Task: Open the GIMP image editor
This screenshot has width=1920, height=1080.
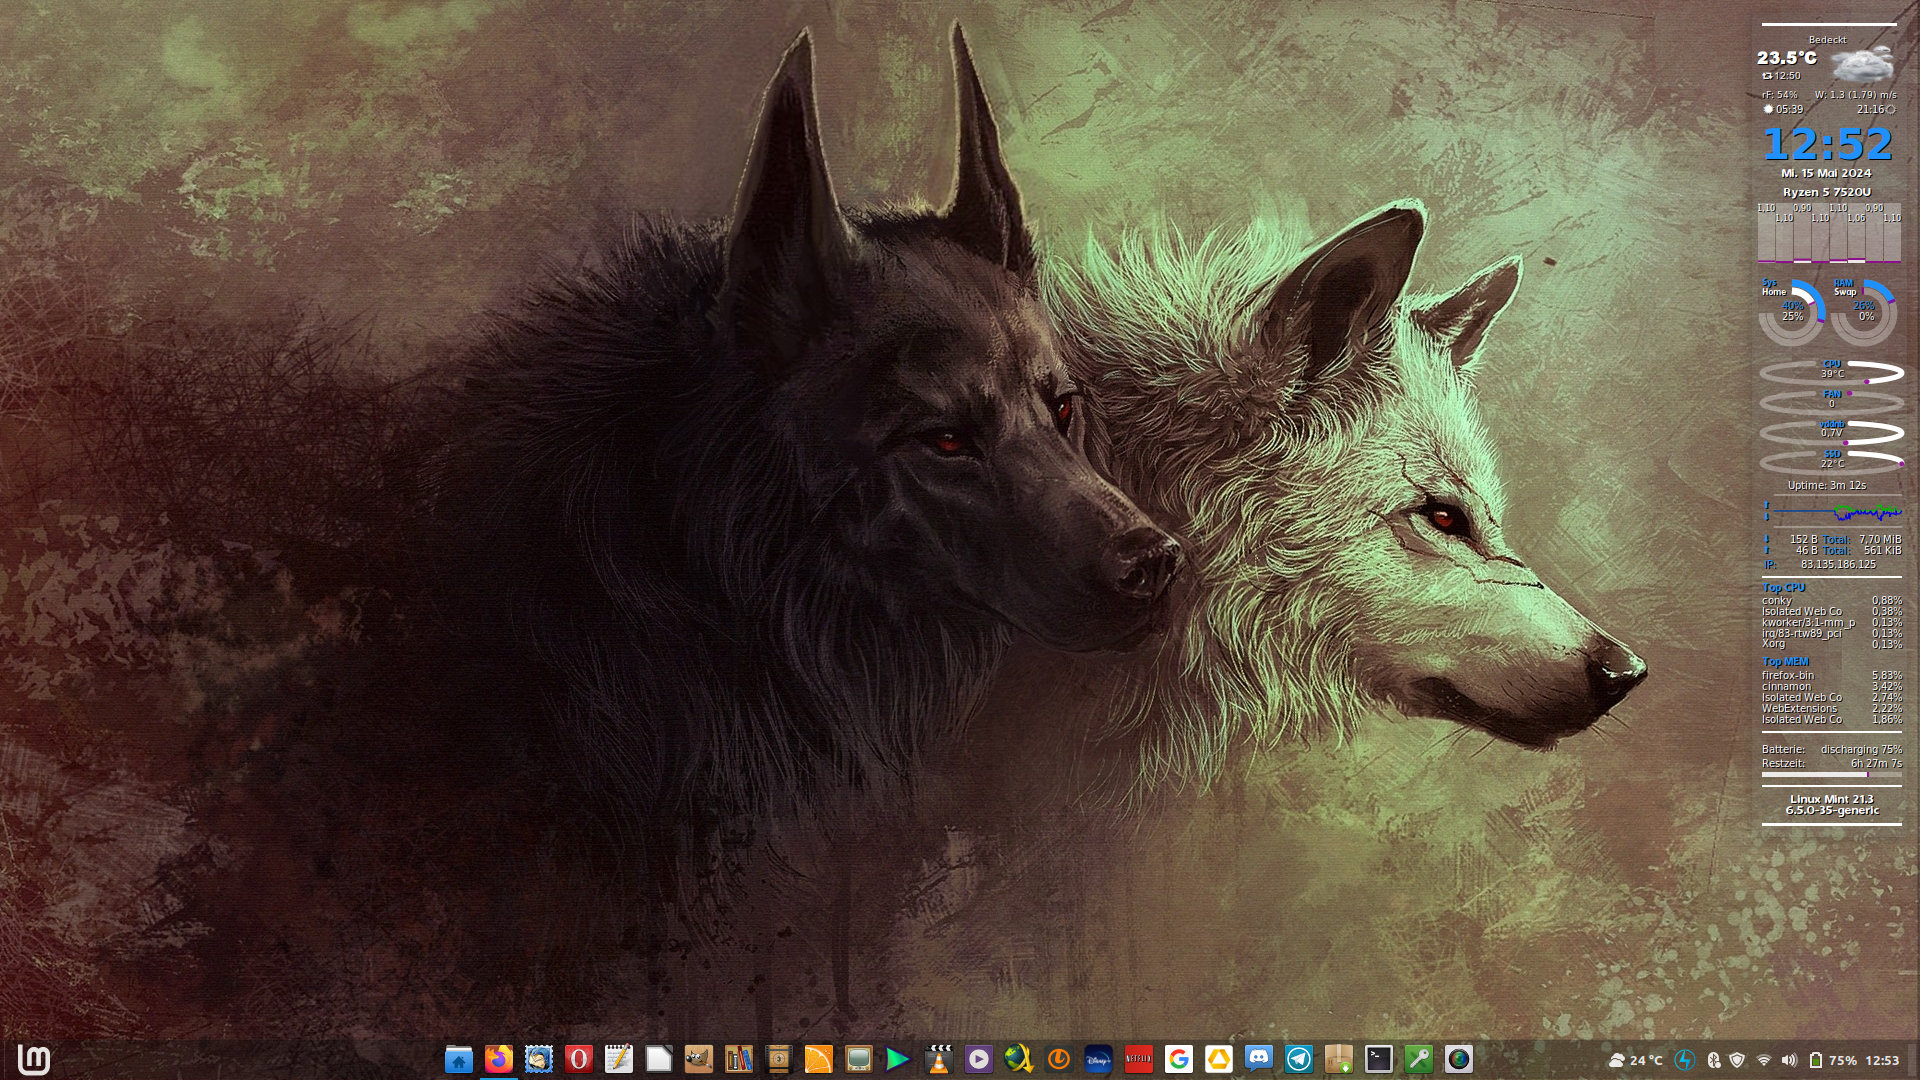Action: point(699,1059)
